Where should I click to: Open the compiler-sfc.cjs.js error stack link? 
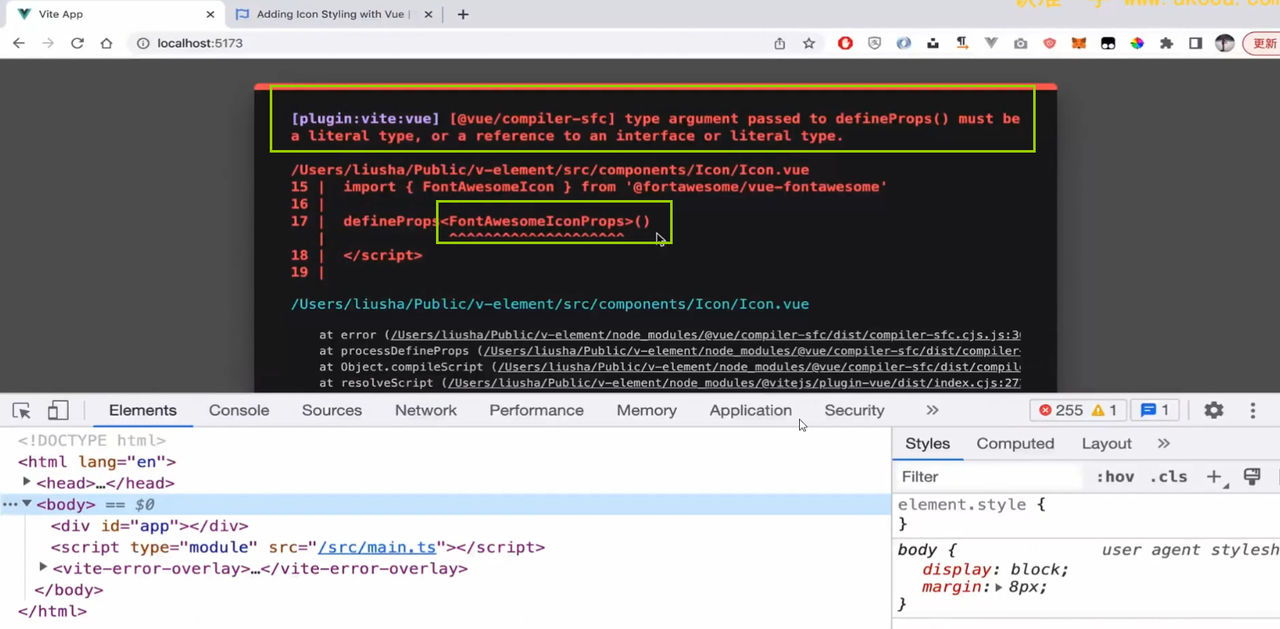pos(705,335)
